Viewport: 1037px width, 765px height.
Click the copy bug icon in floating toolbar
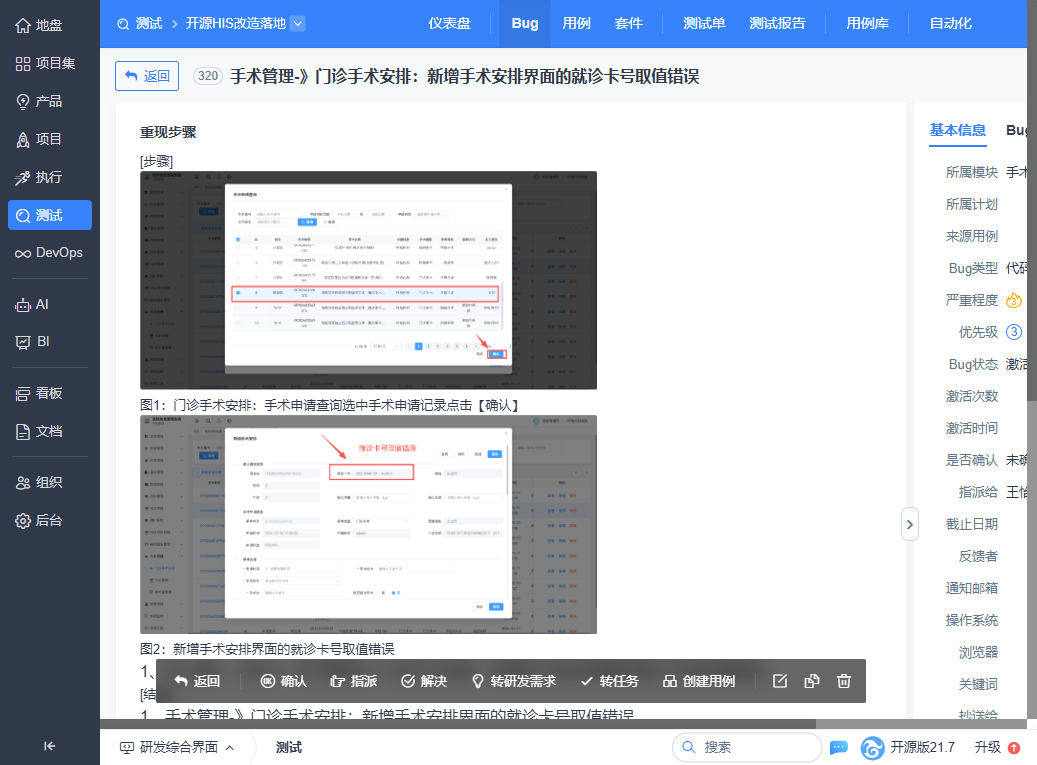point(812,681)
